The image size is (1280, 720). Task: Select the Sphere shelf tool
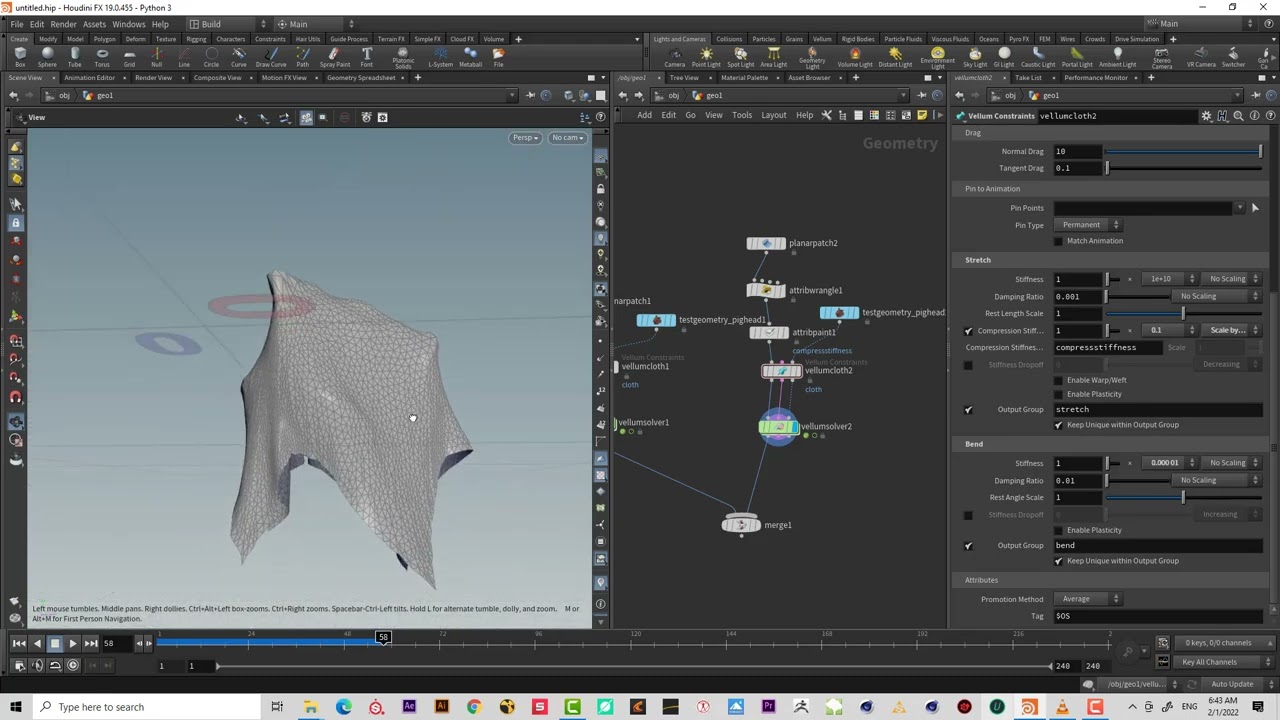tap(47, 57)
